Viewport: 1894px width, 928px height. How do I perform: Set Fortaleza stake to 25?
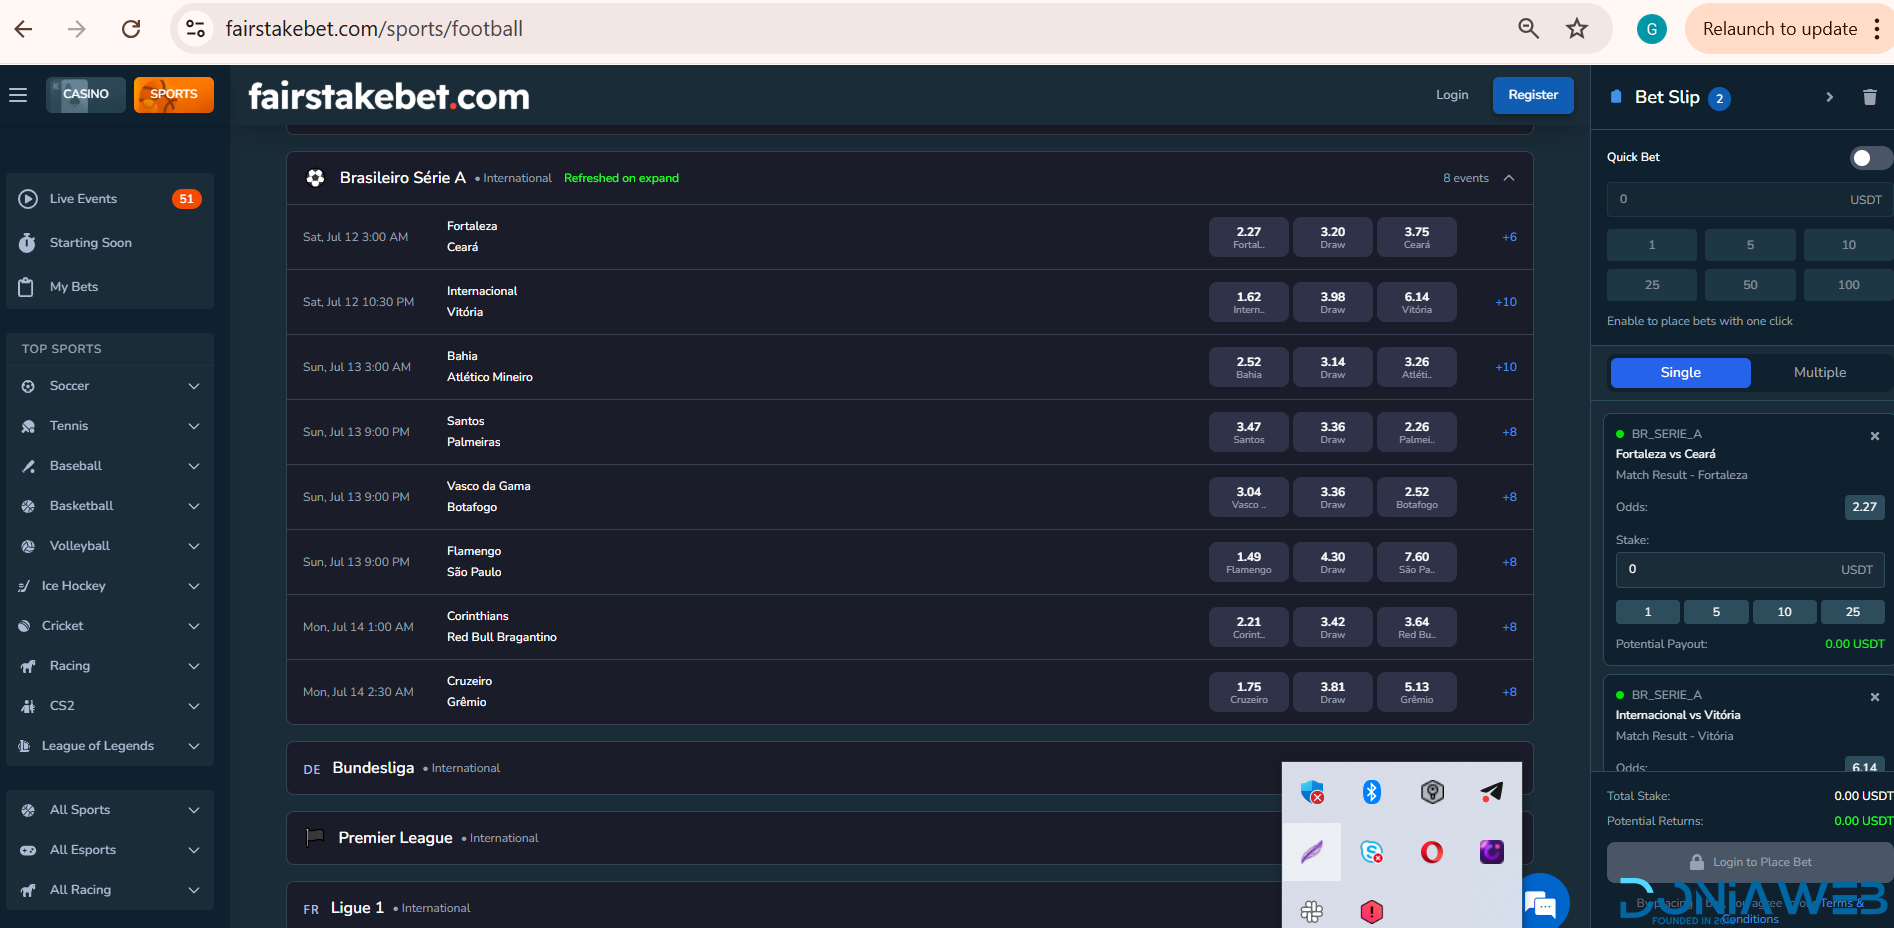pos(1853,612)
